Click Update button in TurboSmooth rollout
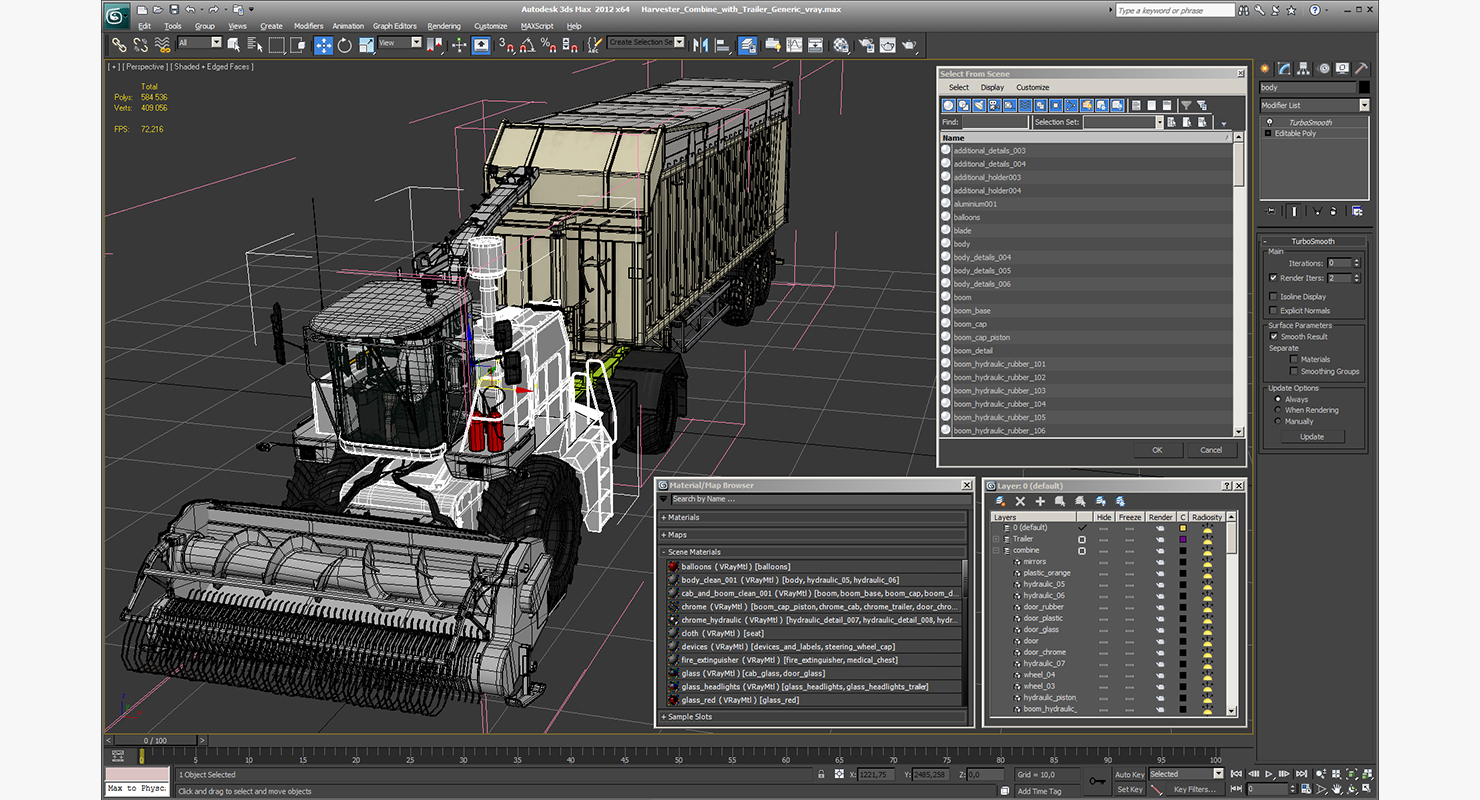1480x800 pixels. [x=1312, y=437]
